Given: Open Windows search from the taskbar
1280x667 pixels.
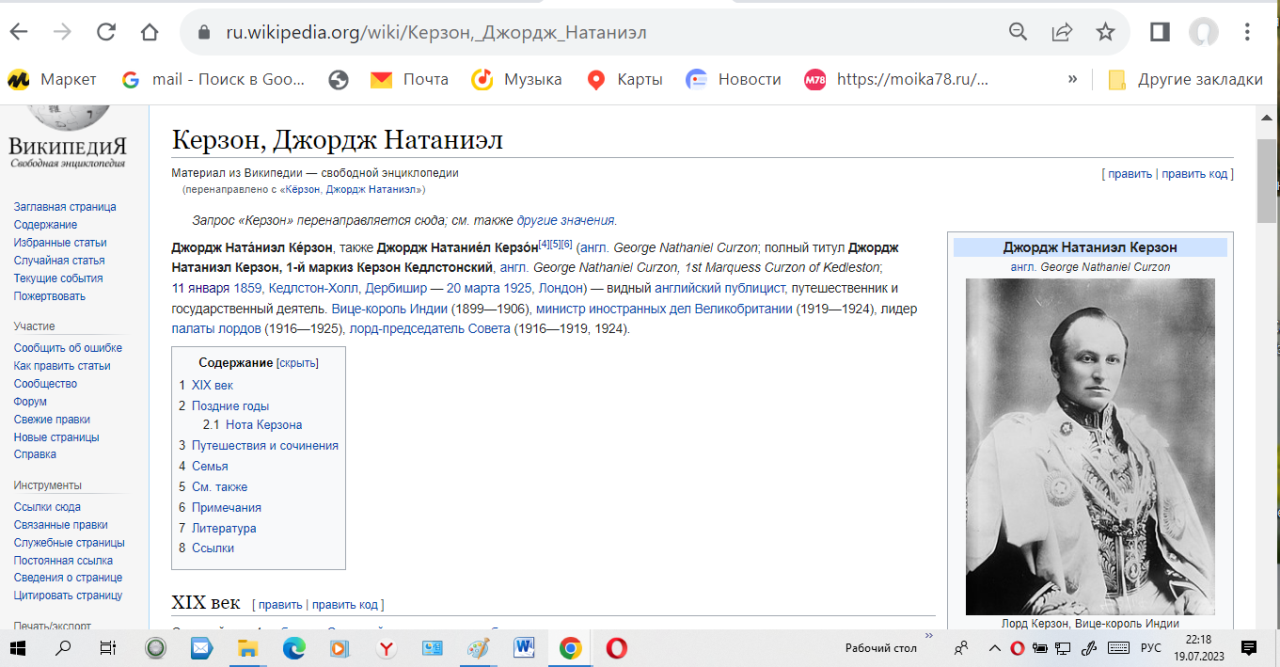Looking at the screenshot, I should click(x=63, y=648).
